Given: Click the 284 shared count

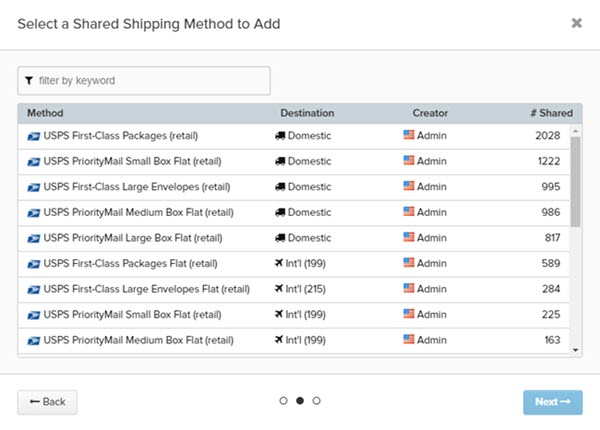Looking at the screenshot, I should click(551, 289).
